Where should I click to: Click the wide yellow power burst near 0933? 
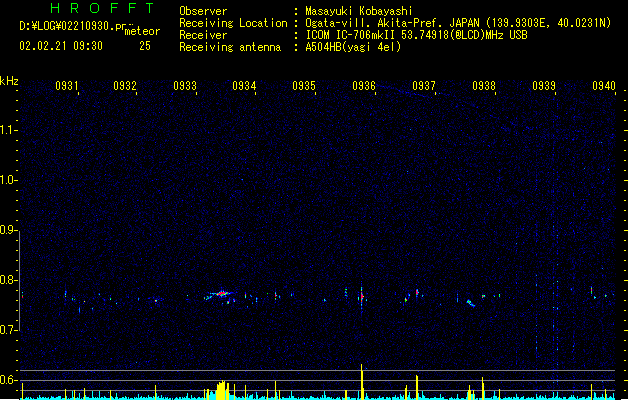[x=222, y=390]
